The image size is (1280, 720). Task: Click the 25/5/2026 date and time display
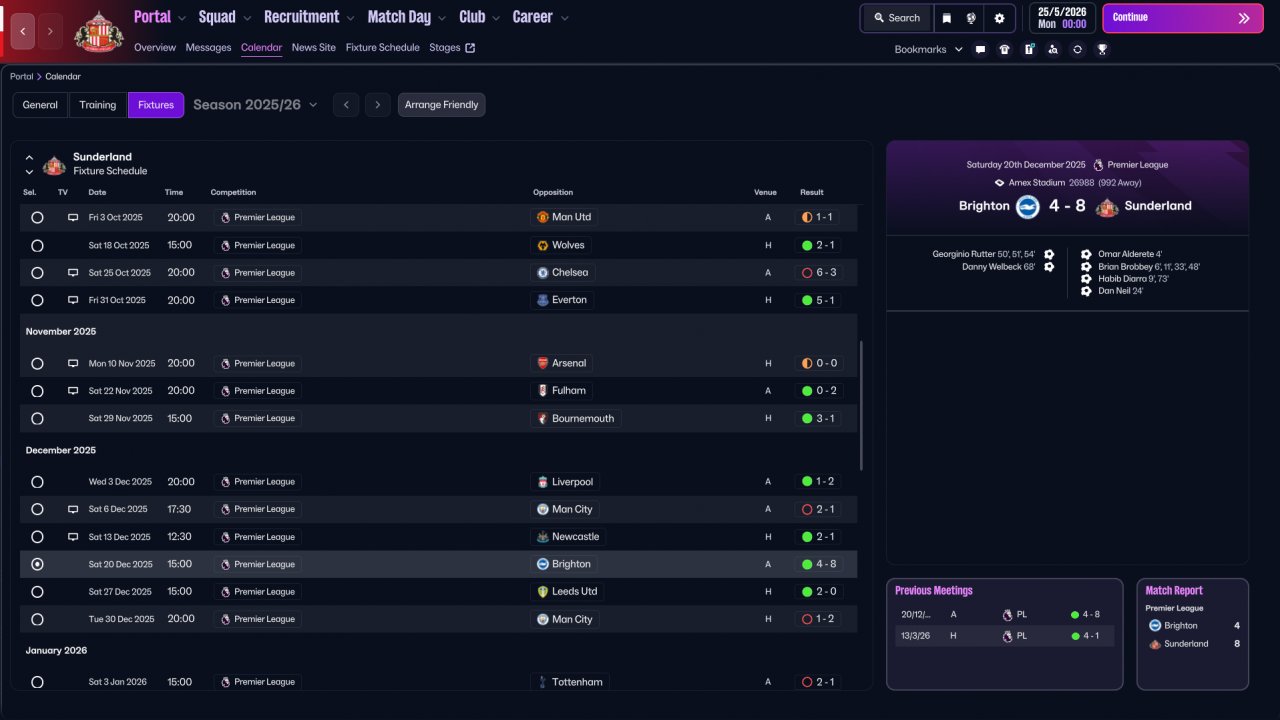tap(1061, 18)
